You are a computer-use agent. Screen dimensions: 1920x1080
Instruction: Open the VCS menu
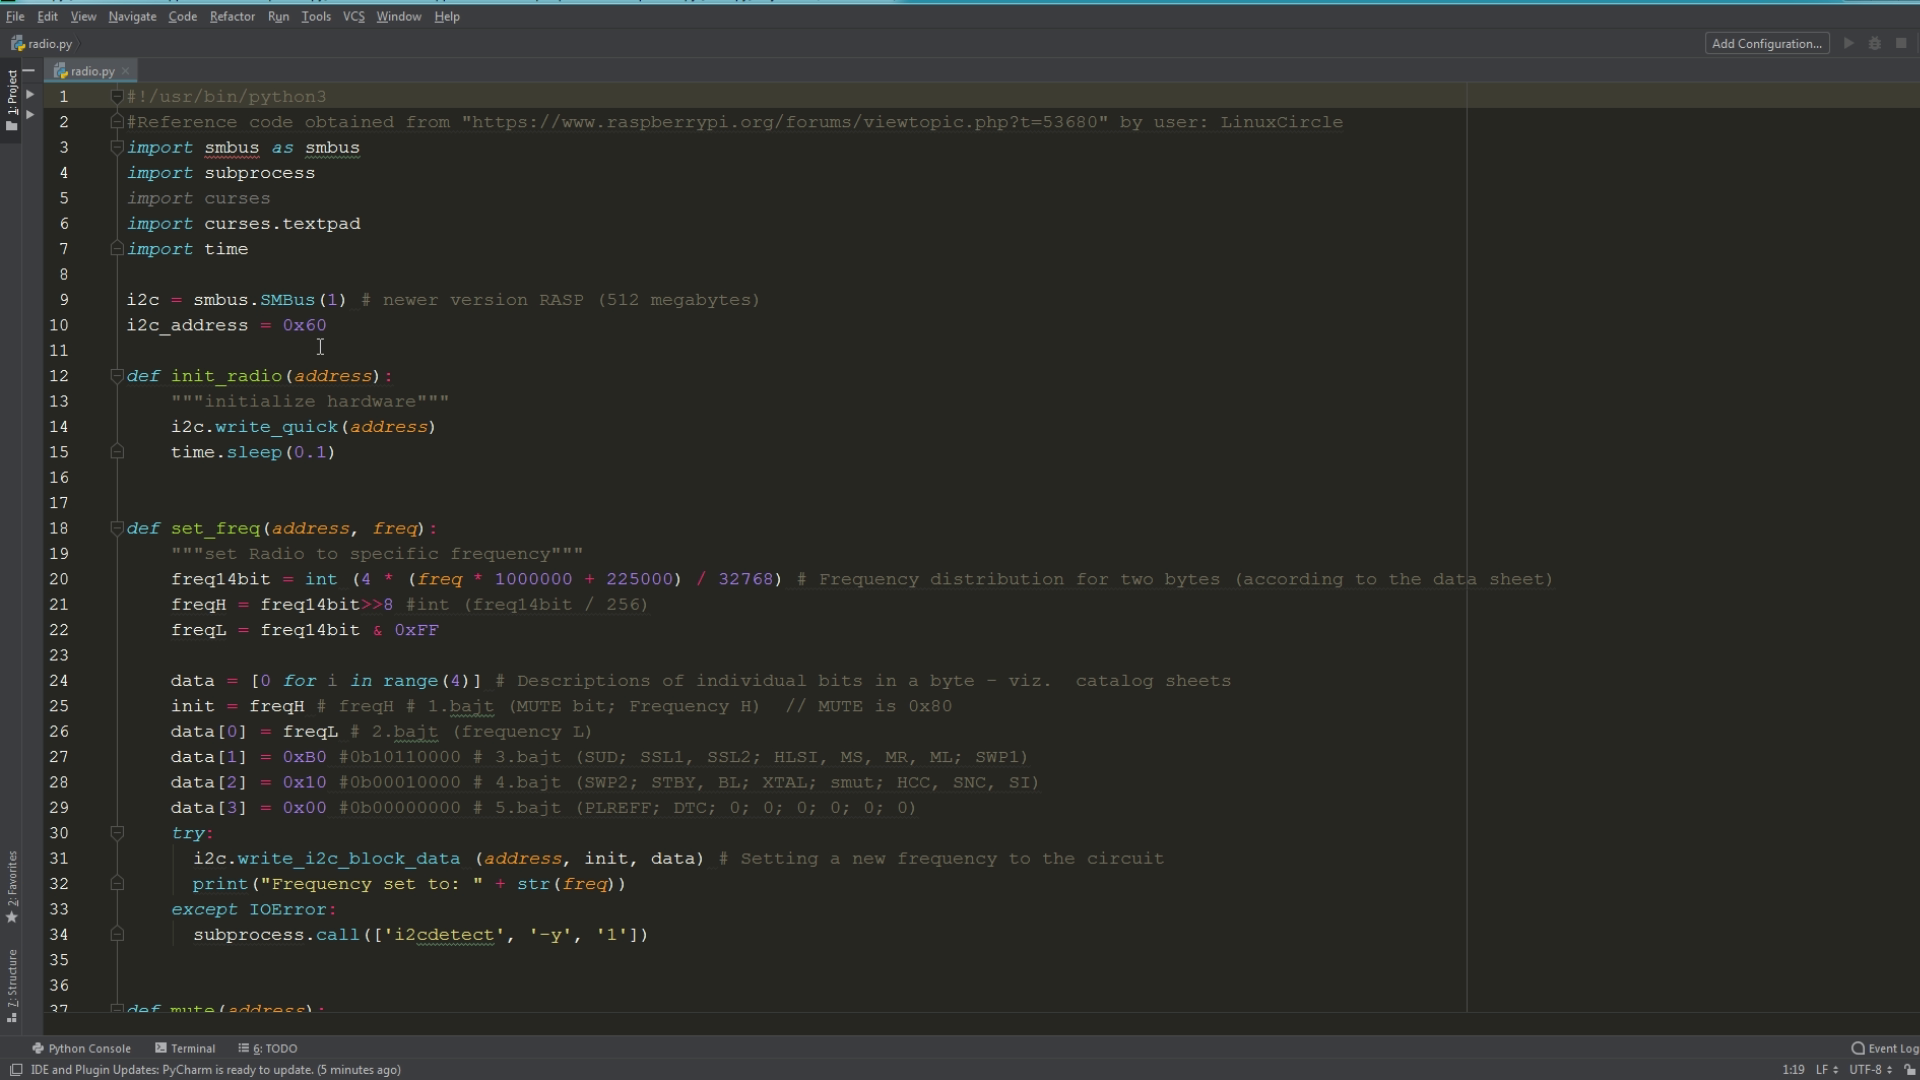(353, 16)
